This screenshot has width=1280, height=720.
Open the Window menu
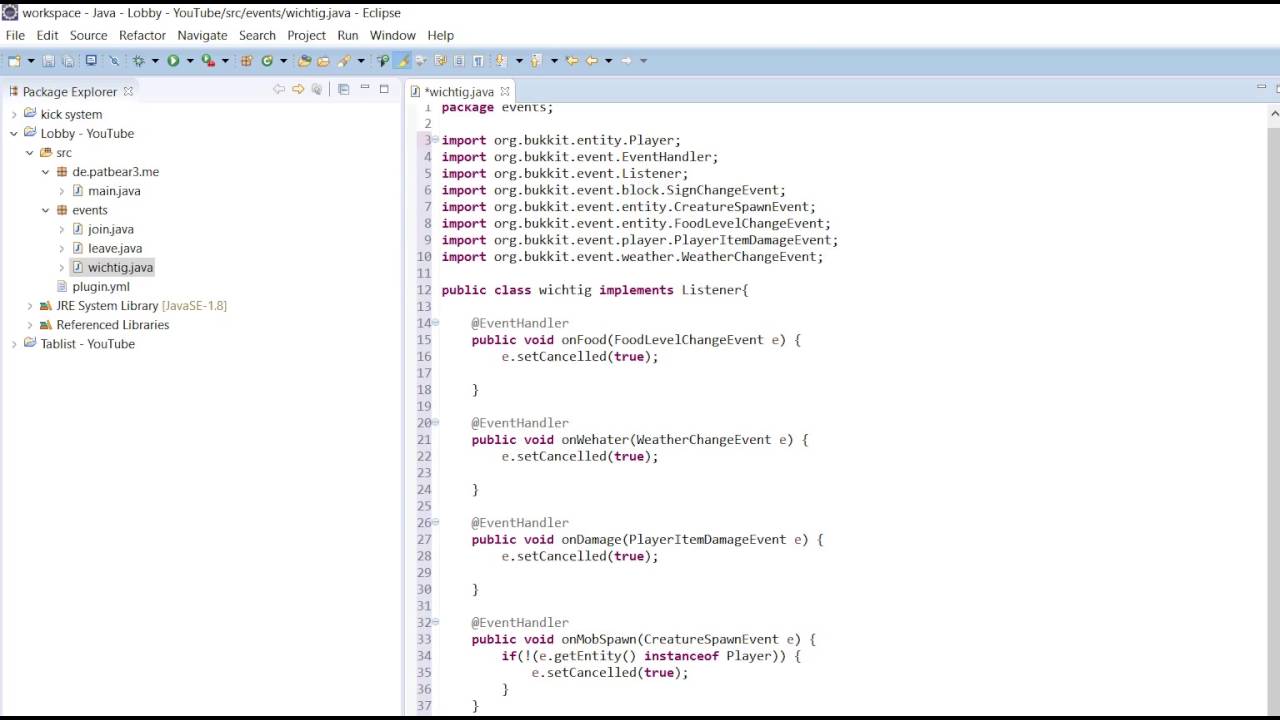pyautogui.click(x=392, y=35)
